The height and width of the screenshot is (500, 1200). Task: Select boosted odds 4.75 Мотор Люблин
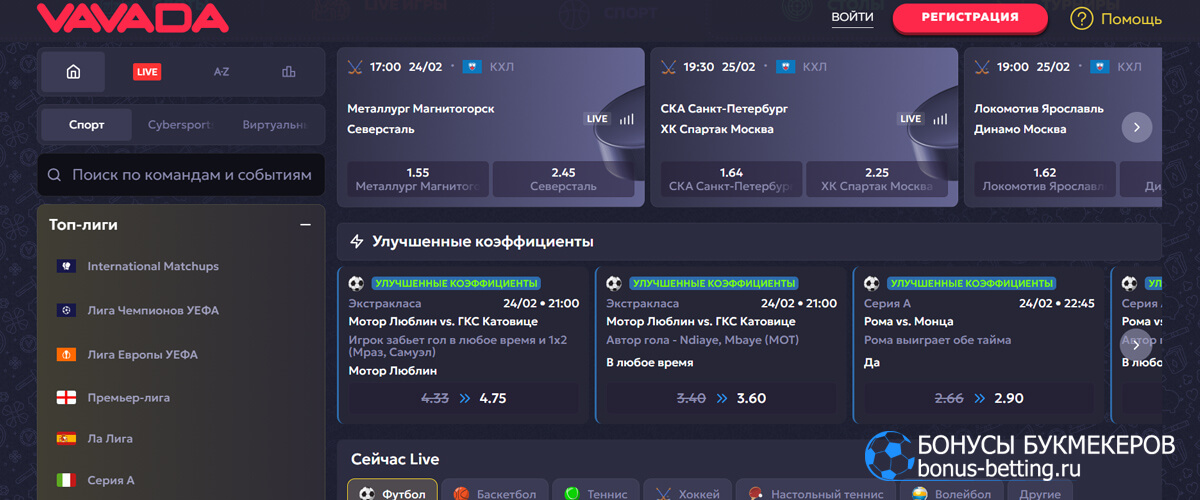tap(464, 398)
